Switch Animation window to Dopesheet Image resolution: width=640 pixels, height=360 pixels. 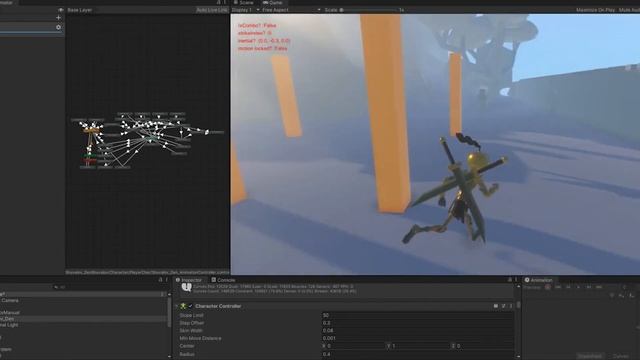coord(590,356)
